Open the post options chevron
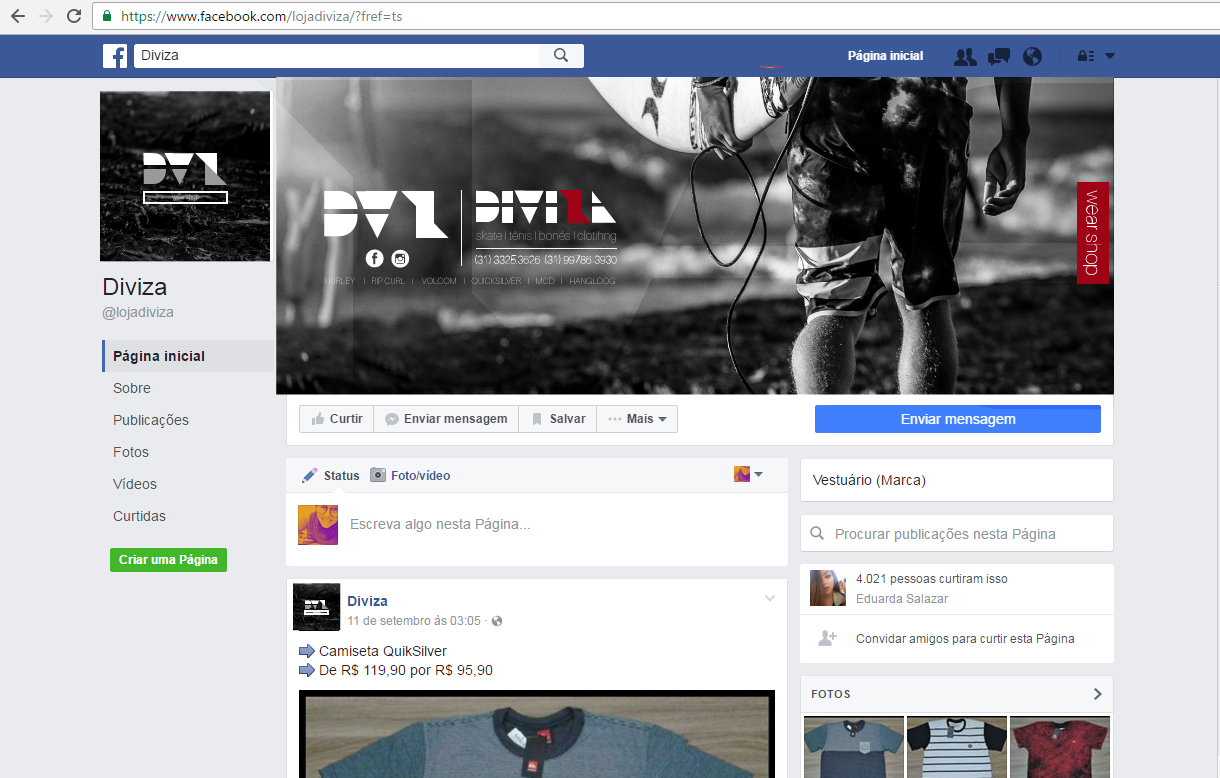Viewport: 1220px width, 778px height. (770, 599)
